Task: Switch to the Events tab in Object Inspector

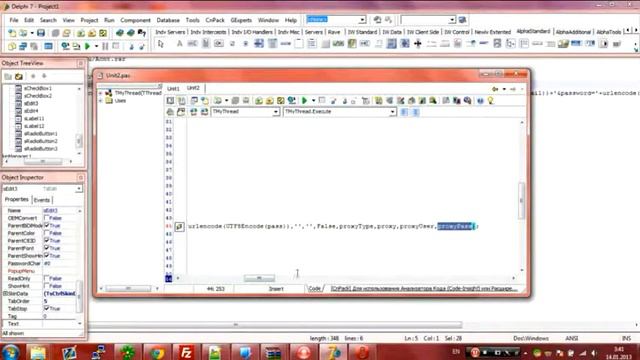Action: click(41, 200)
